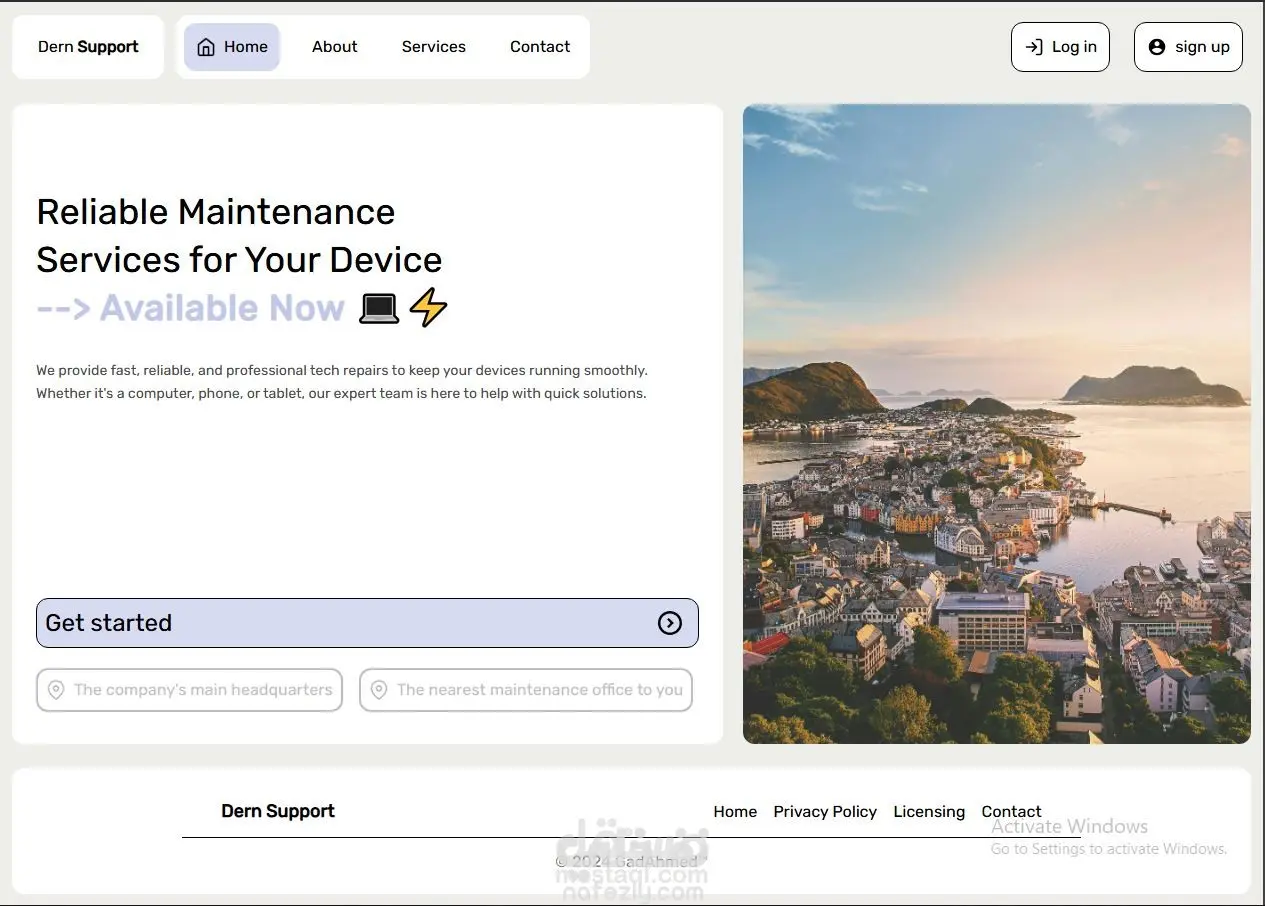
Task: Select the Home tab in the navbar
Action: [232, 47]
